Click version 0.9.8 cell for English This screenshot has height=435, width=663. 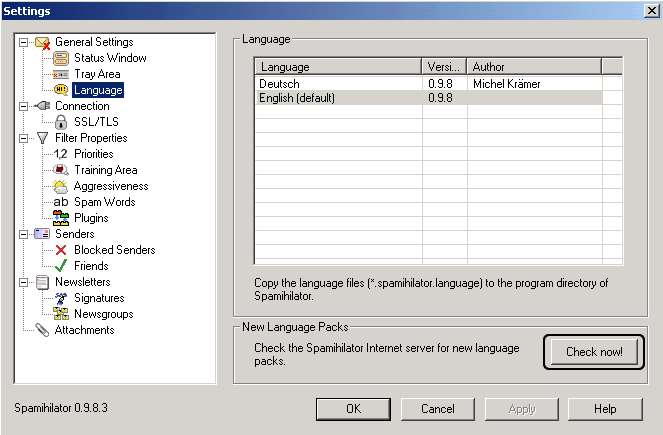(x=440, y=98)
